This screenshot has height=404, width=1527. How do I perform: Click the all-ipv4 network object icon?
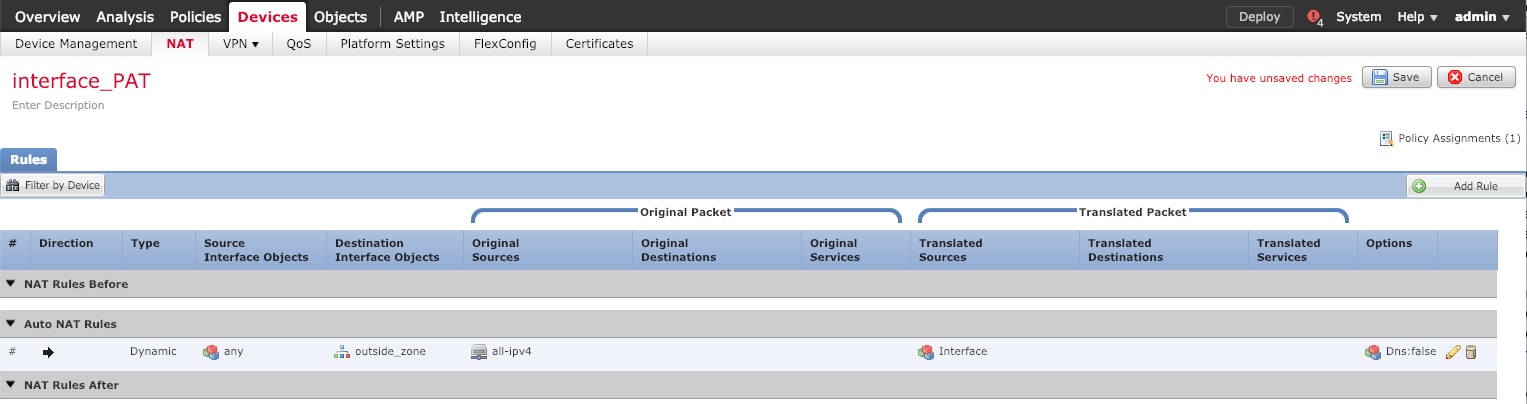[x=479, y=352]
